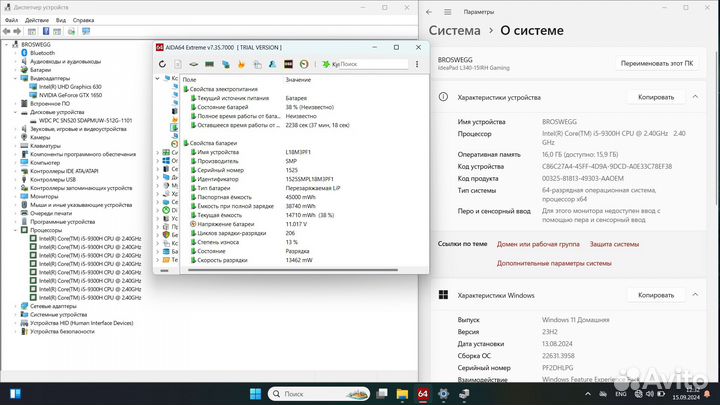Image resolution: width=720 pixels, height=405 pixels.
Task: Click the Settings gear in the taskbar
Action: click(445, 390)
